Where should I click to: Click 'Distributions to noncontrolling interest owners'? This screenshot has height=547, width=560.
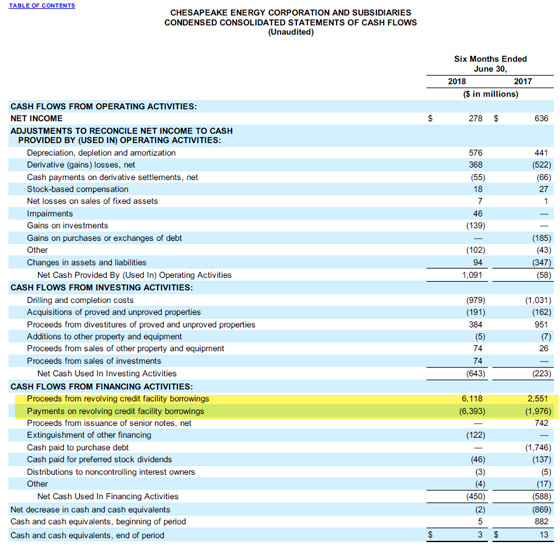click(x=111, y=472)
